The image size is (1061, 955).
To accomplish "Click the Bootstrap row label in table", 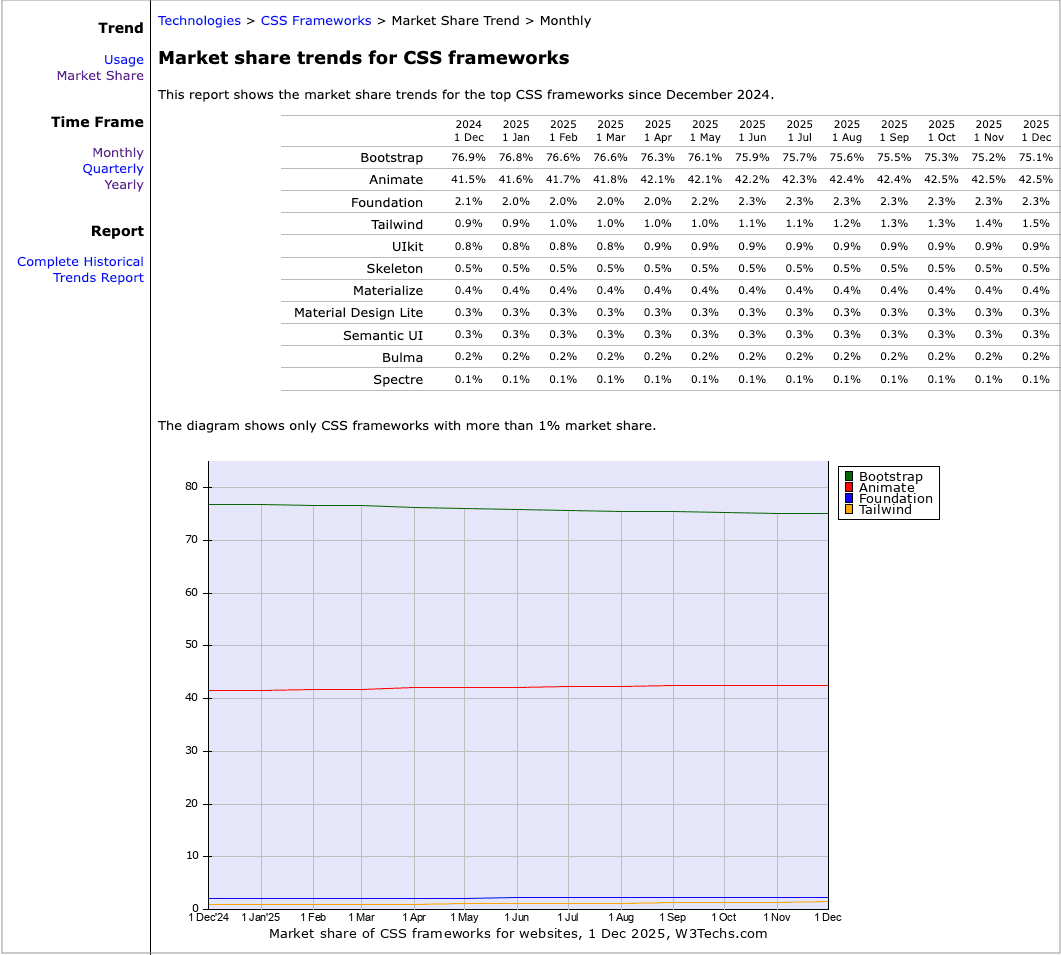I will tap(391, 158).
